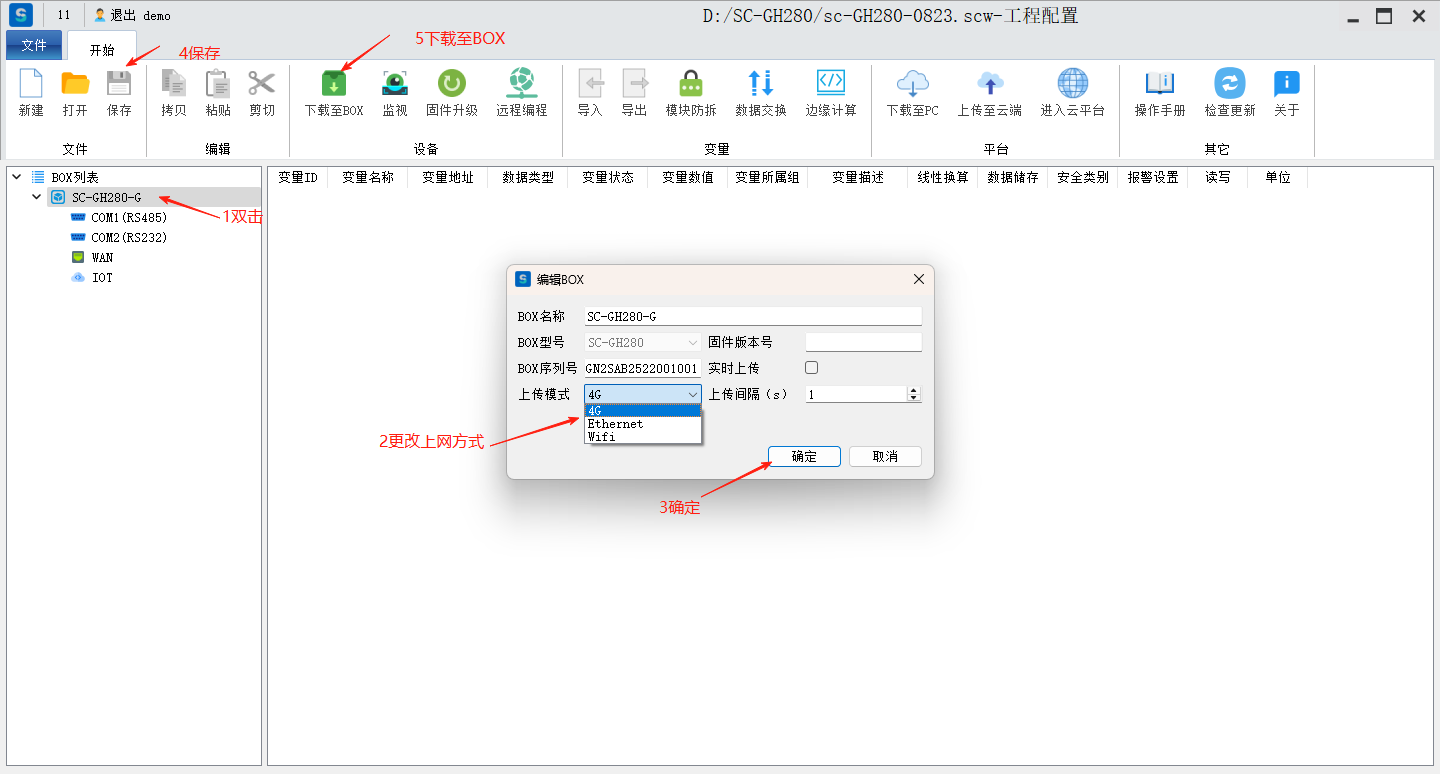Click the 取消 button in dialog
The height and width of the screenshot is (774, 1440).
point(885,456)
